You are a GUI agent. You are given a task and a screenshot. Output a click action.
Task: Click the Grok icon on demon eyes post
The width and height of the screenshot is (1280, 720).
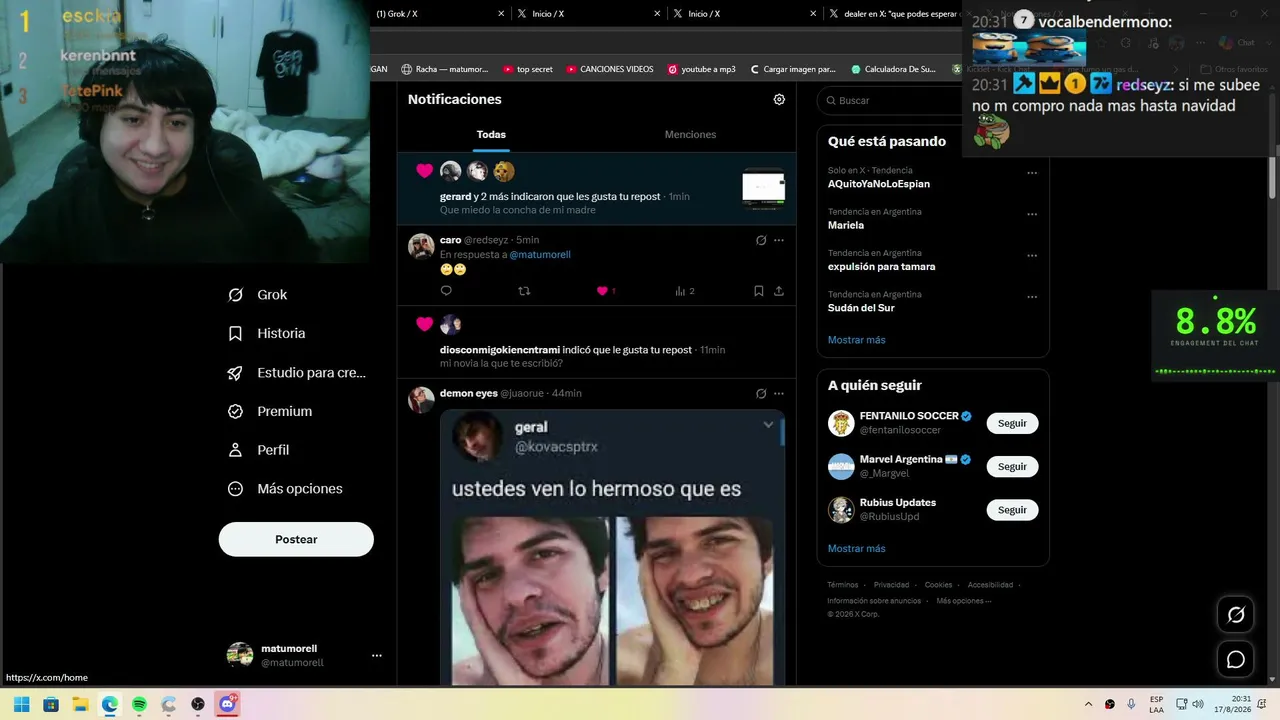point(761,393)
